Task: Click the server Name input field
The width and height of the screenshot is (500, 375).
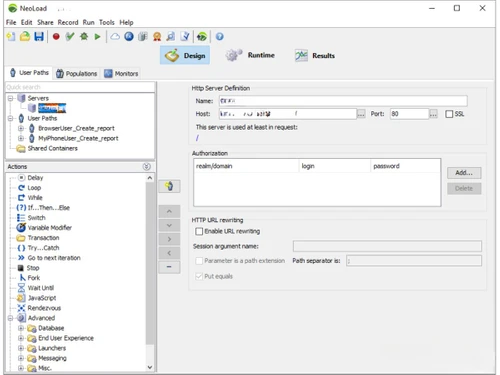Action: 343,101
